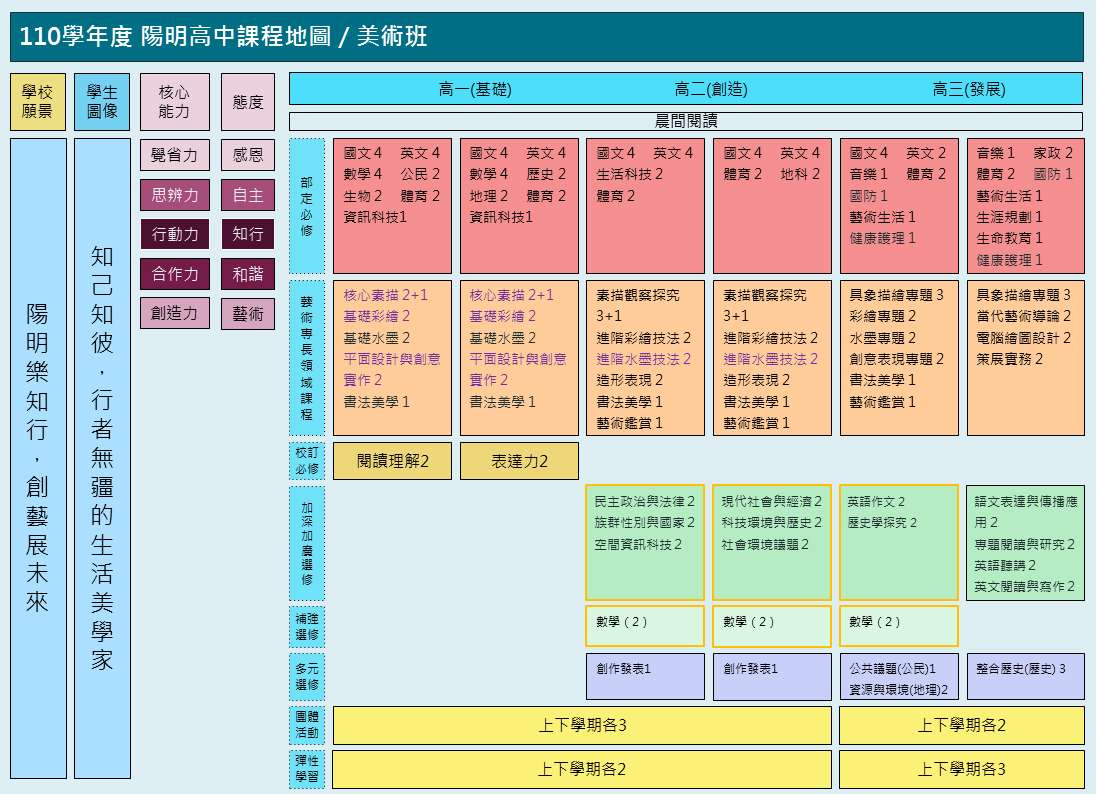Click 公共議題(公民)1 in 多元選修
This screenshot has height=794, width=1096.
[x=893, y=668]
